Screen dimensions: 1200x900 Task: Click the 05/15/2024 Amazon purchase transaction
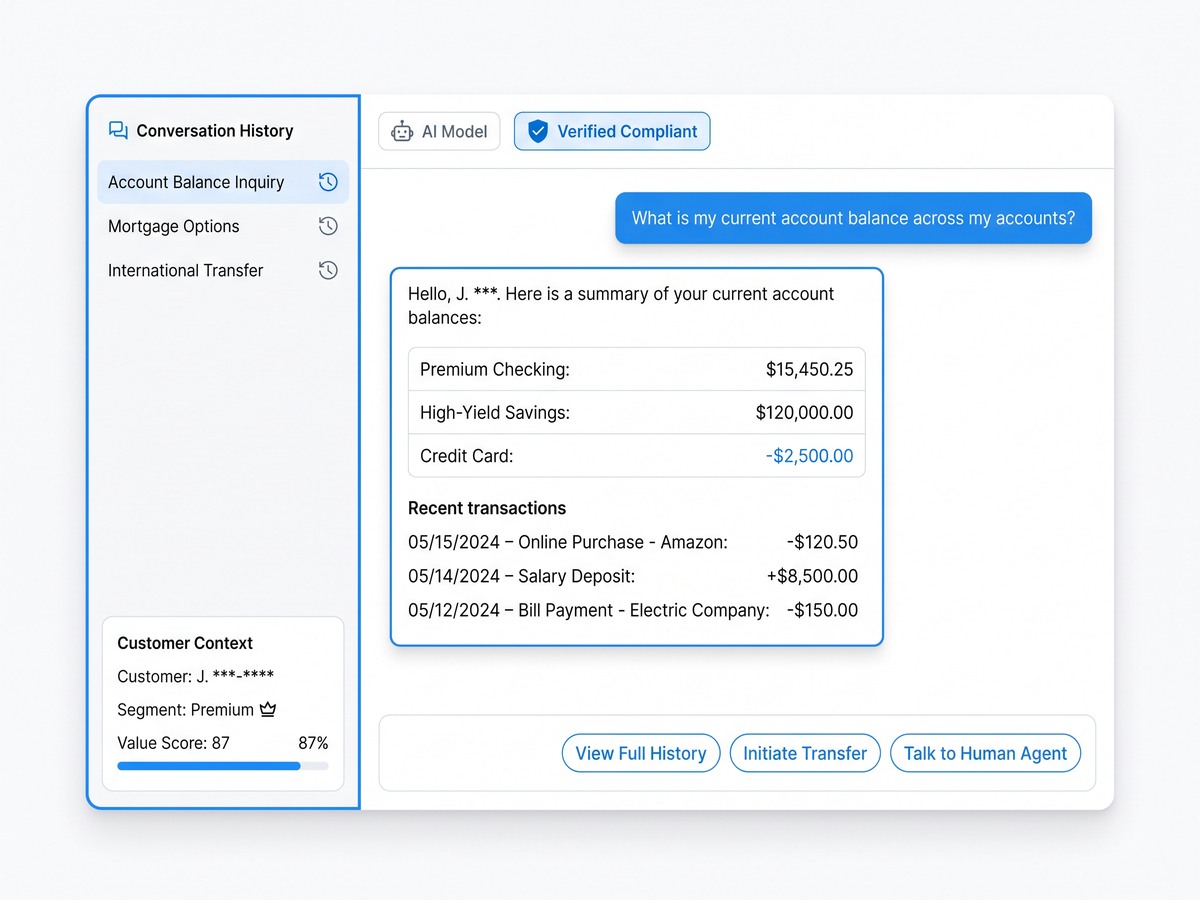point(633,542)
